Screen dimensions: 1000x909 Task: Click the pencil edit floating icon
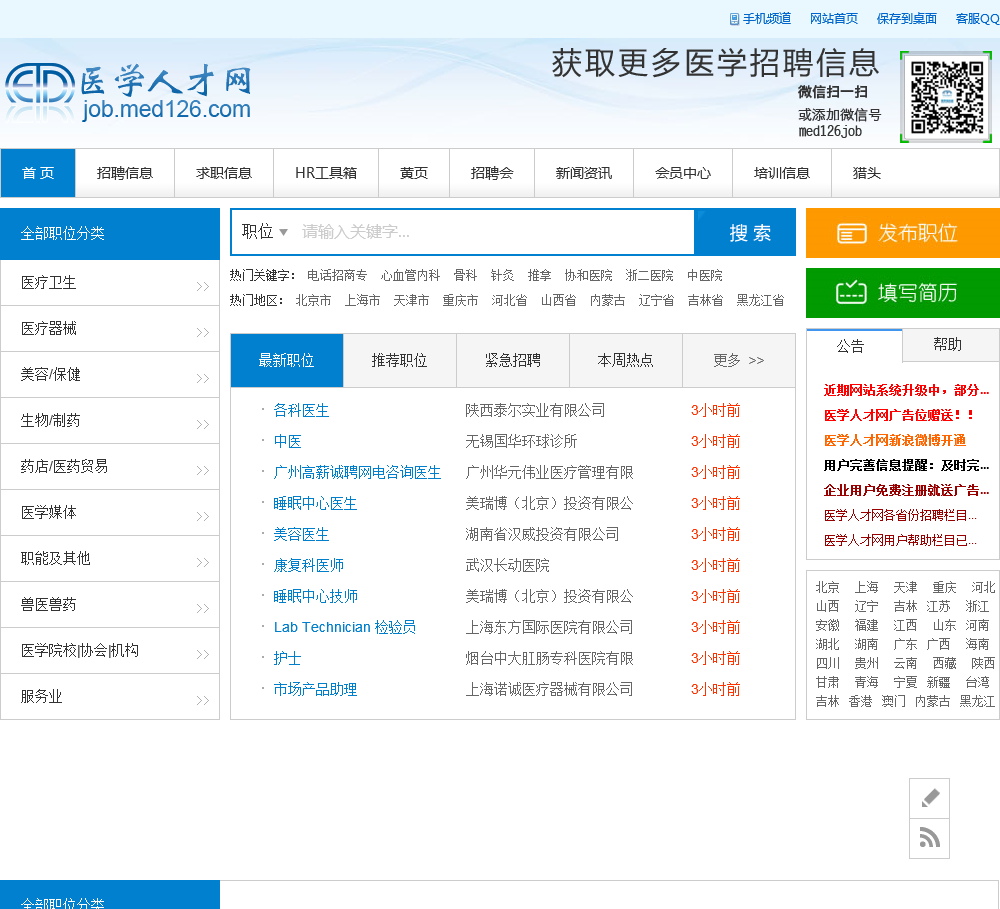click(929, 798)
